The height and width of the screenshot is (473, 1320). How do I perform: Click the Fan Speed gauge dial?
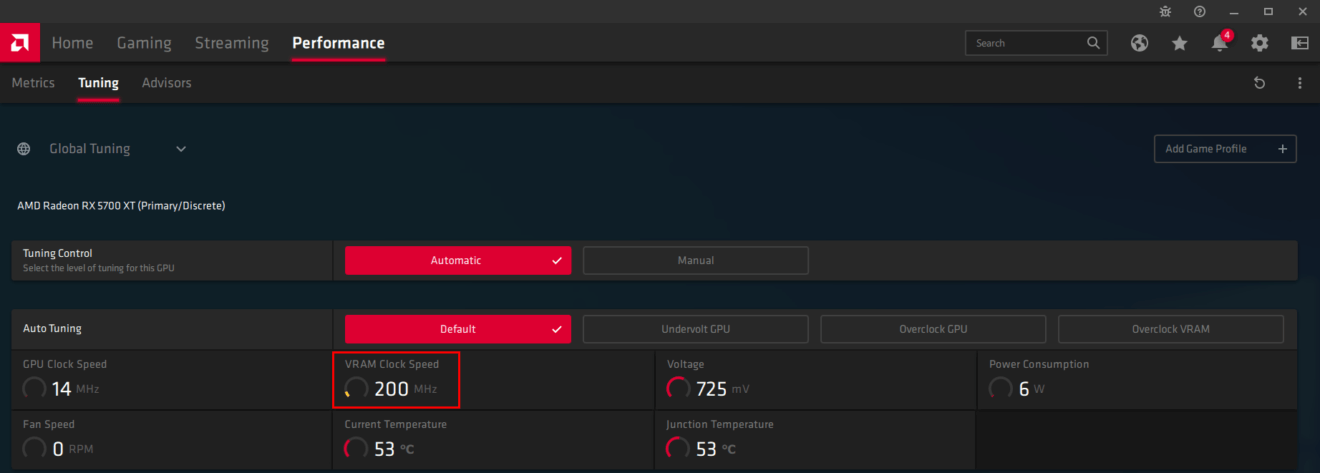click(34, 448)
